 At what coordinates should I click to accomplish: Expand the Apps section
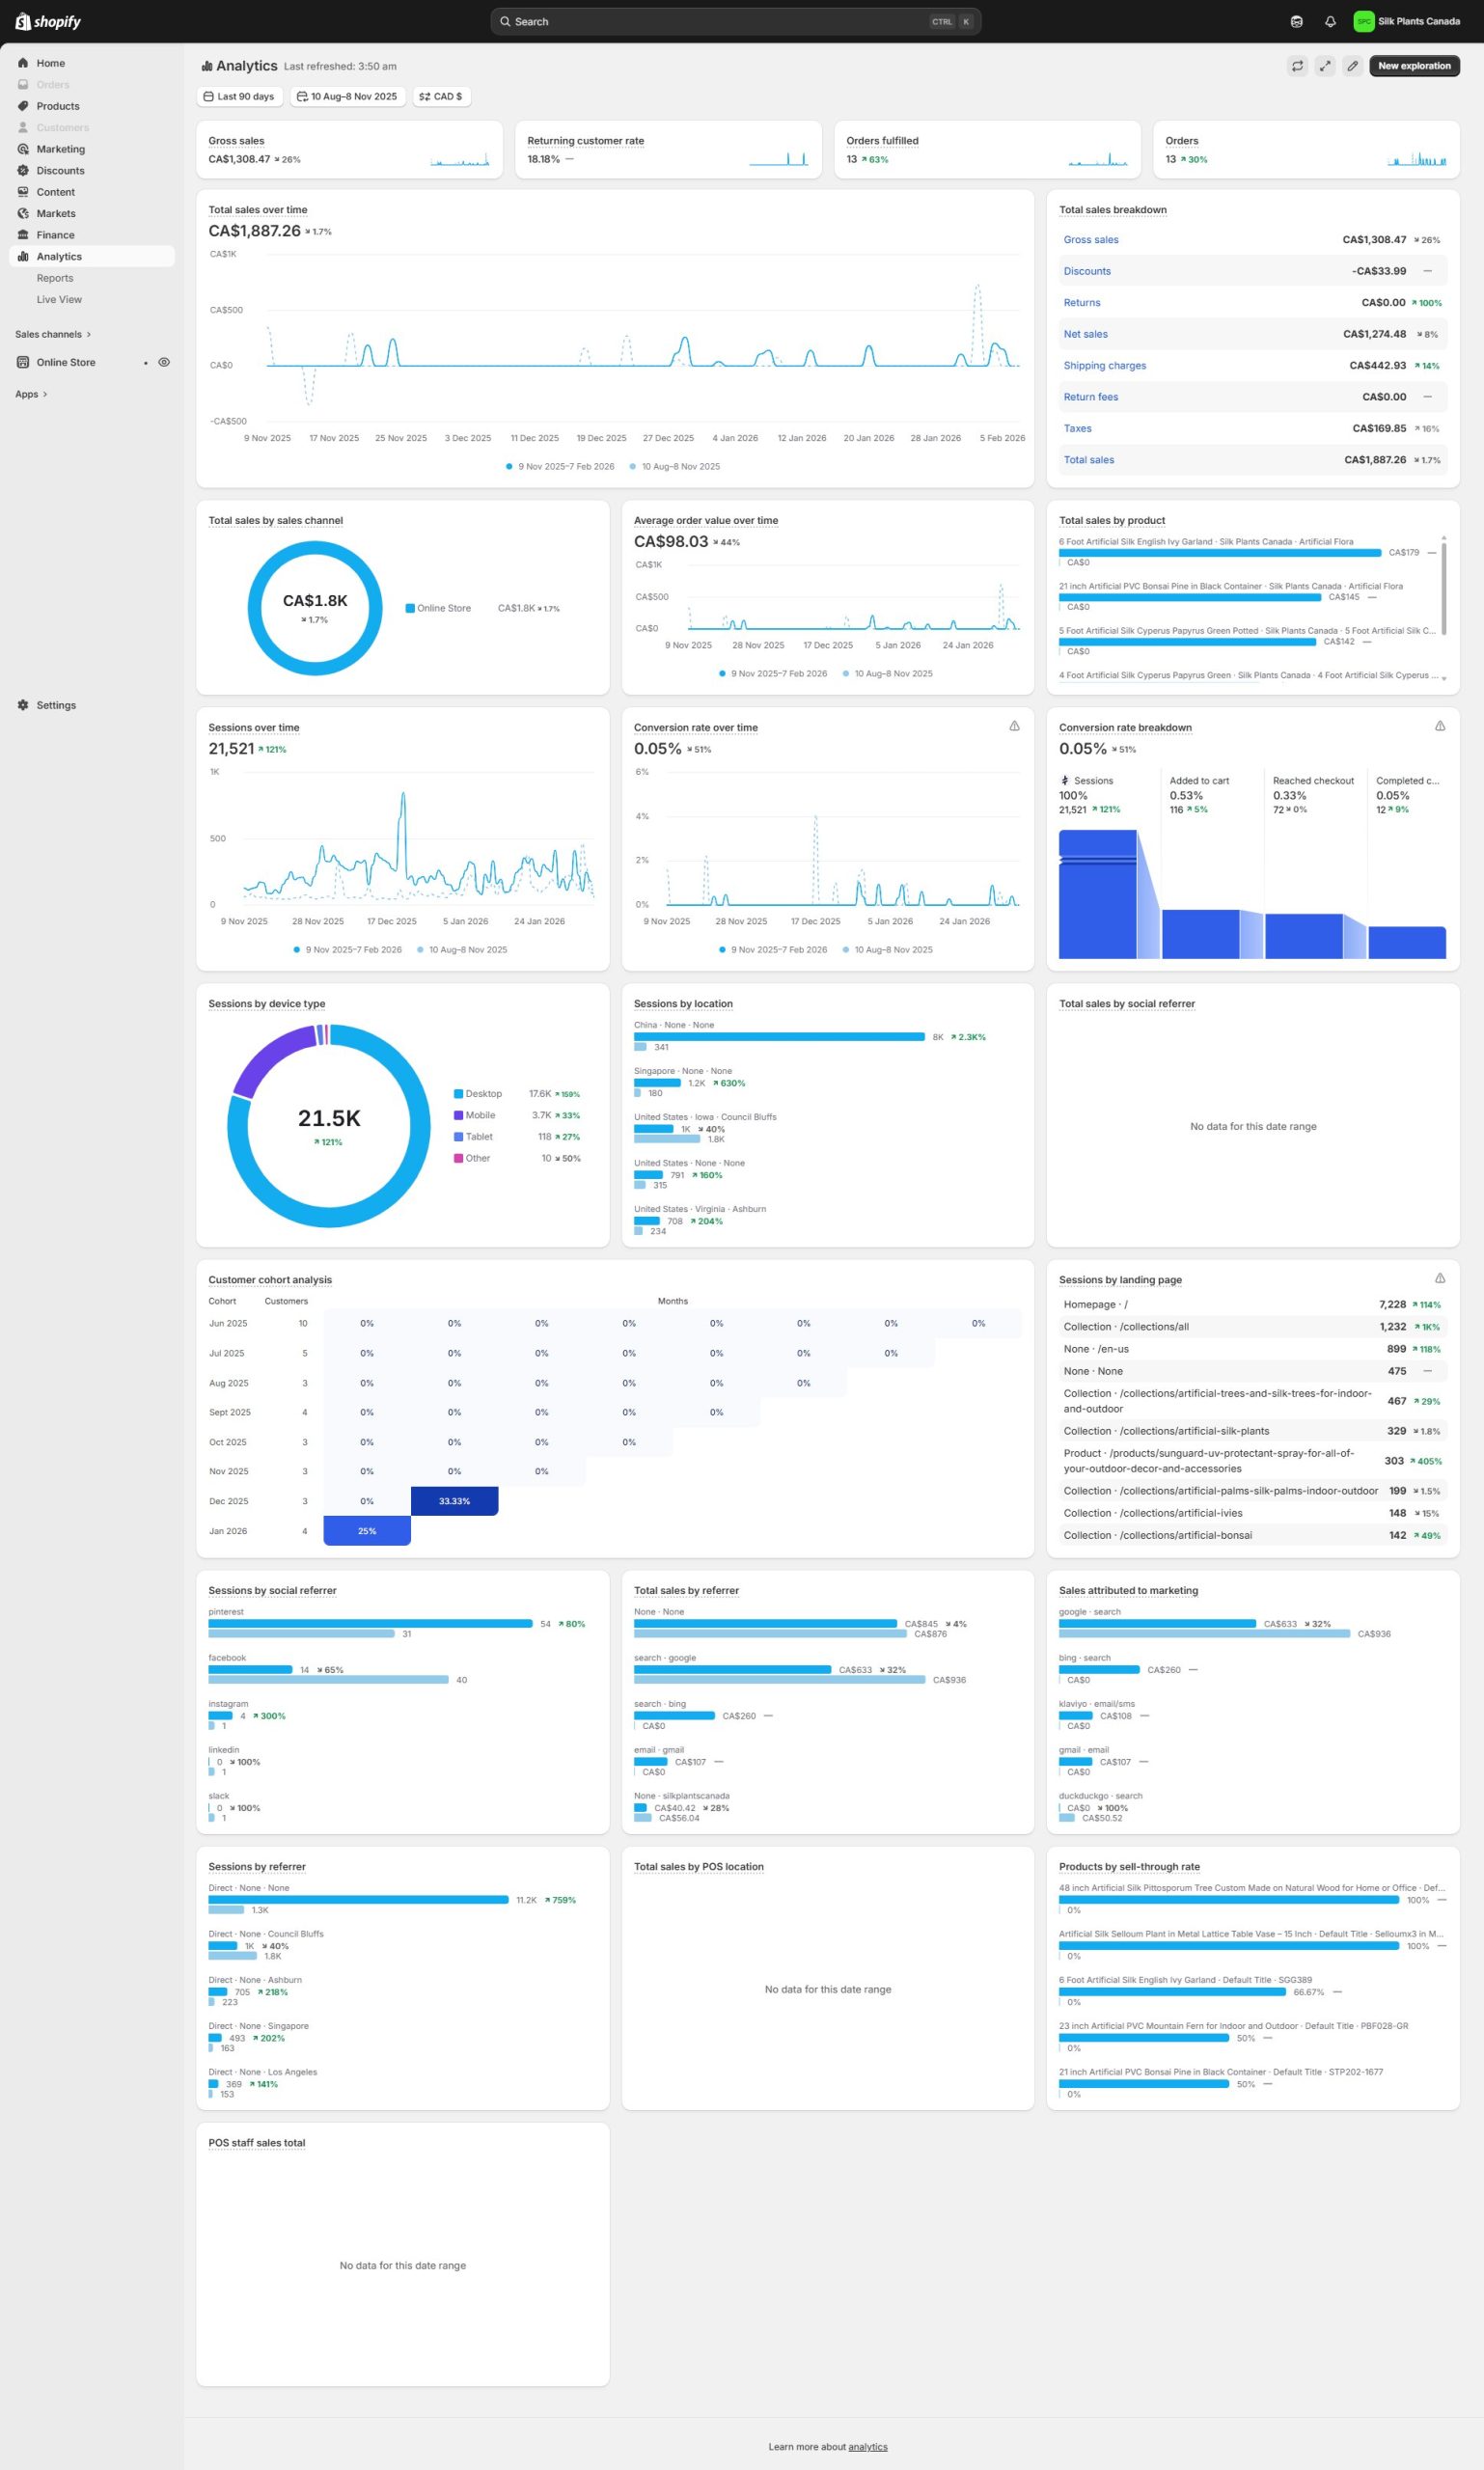(31, 394)
